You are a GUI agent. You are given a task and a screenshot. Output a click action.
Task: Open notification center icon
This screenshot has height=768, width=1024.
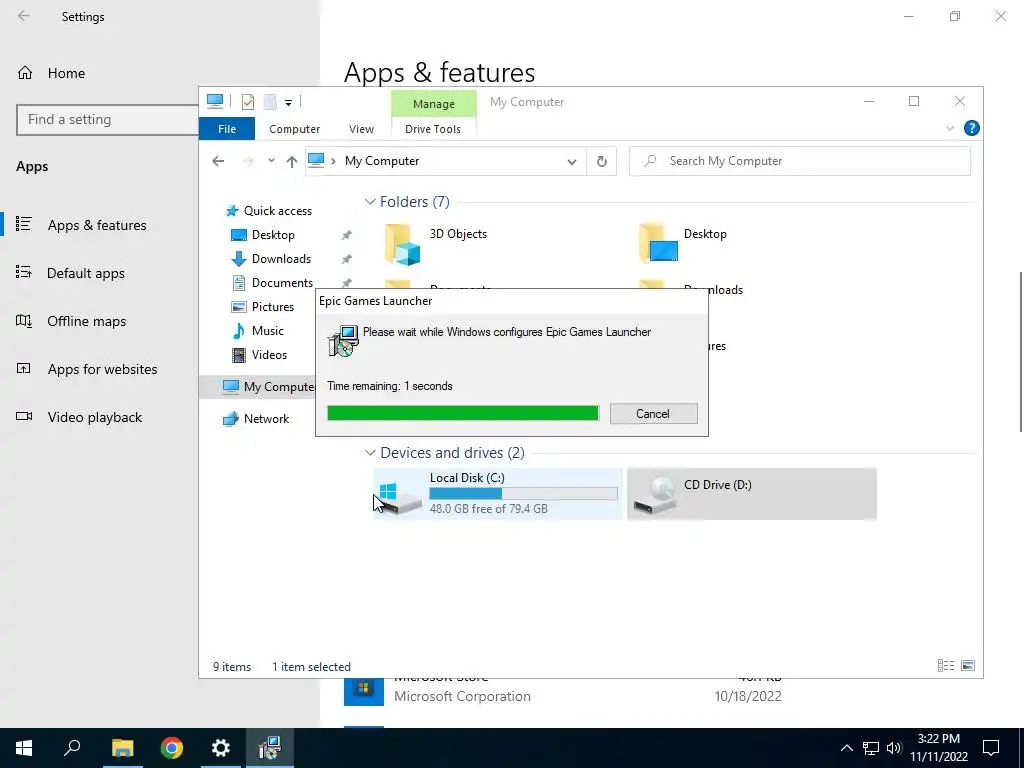[x=991, y=748]
